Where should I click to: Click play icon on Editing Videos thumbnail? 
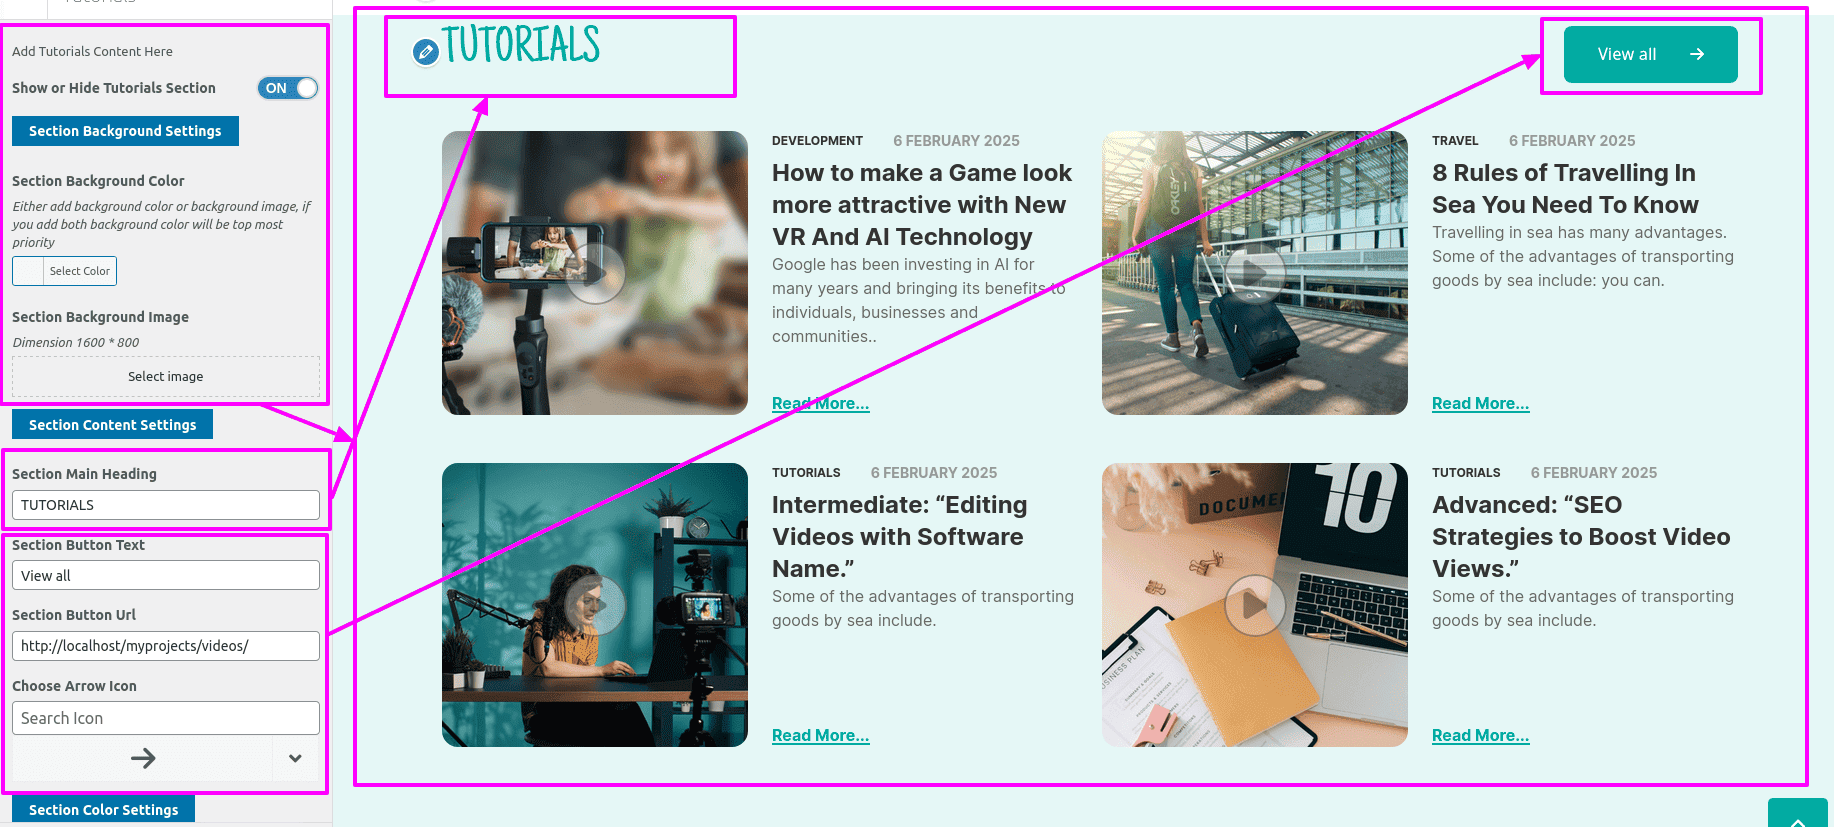(595, 605)
